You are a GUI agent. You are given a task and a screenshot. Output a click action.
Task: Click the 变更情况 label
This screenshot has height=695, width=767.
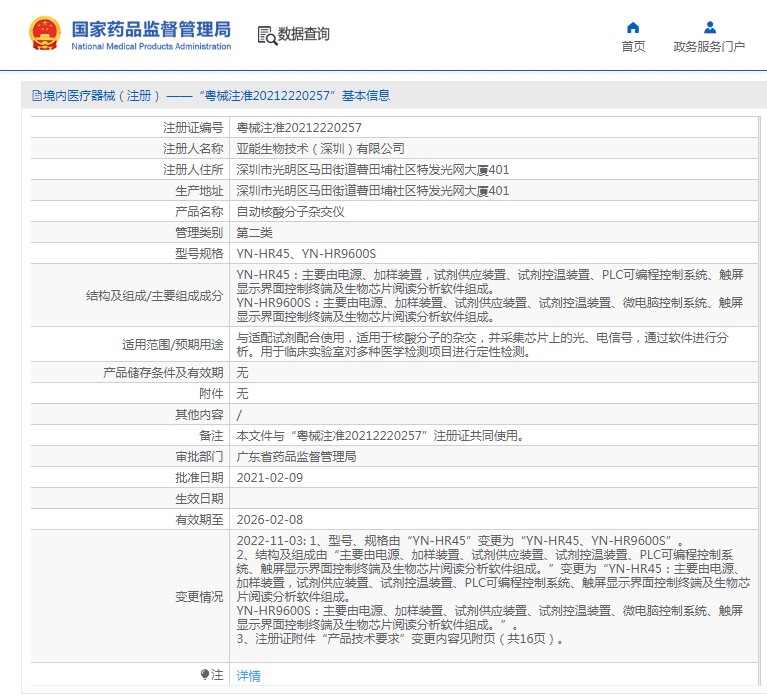[199, 597]
